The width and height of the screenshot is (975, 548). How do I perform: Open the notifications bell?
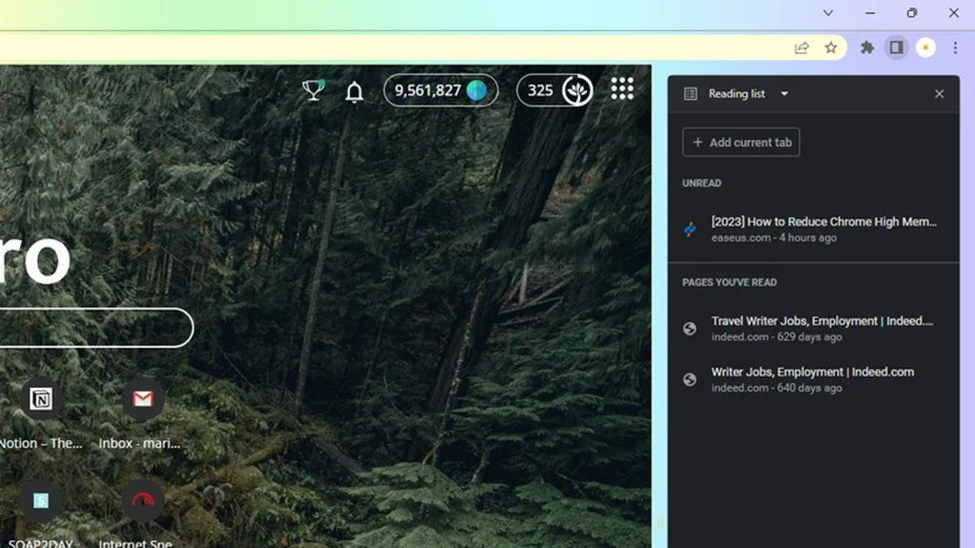point(354,92)
